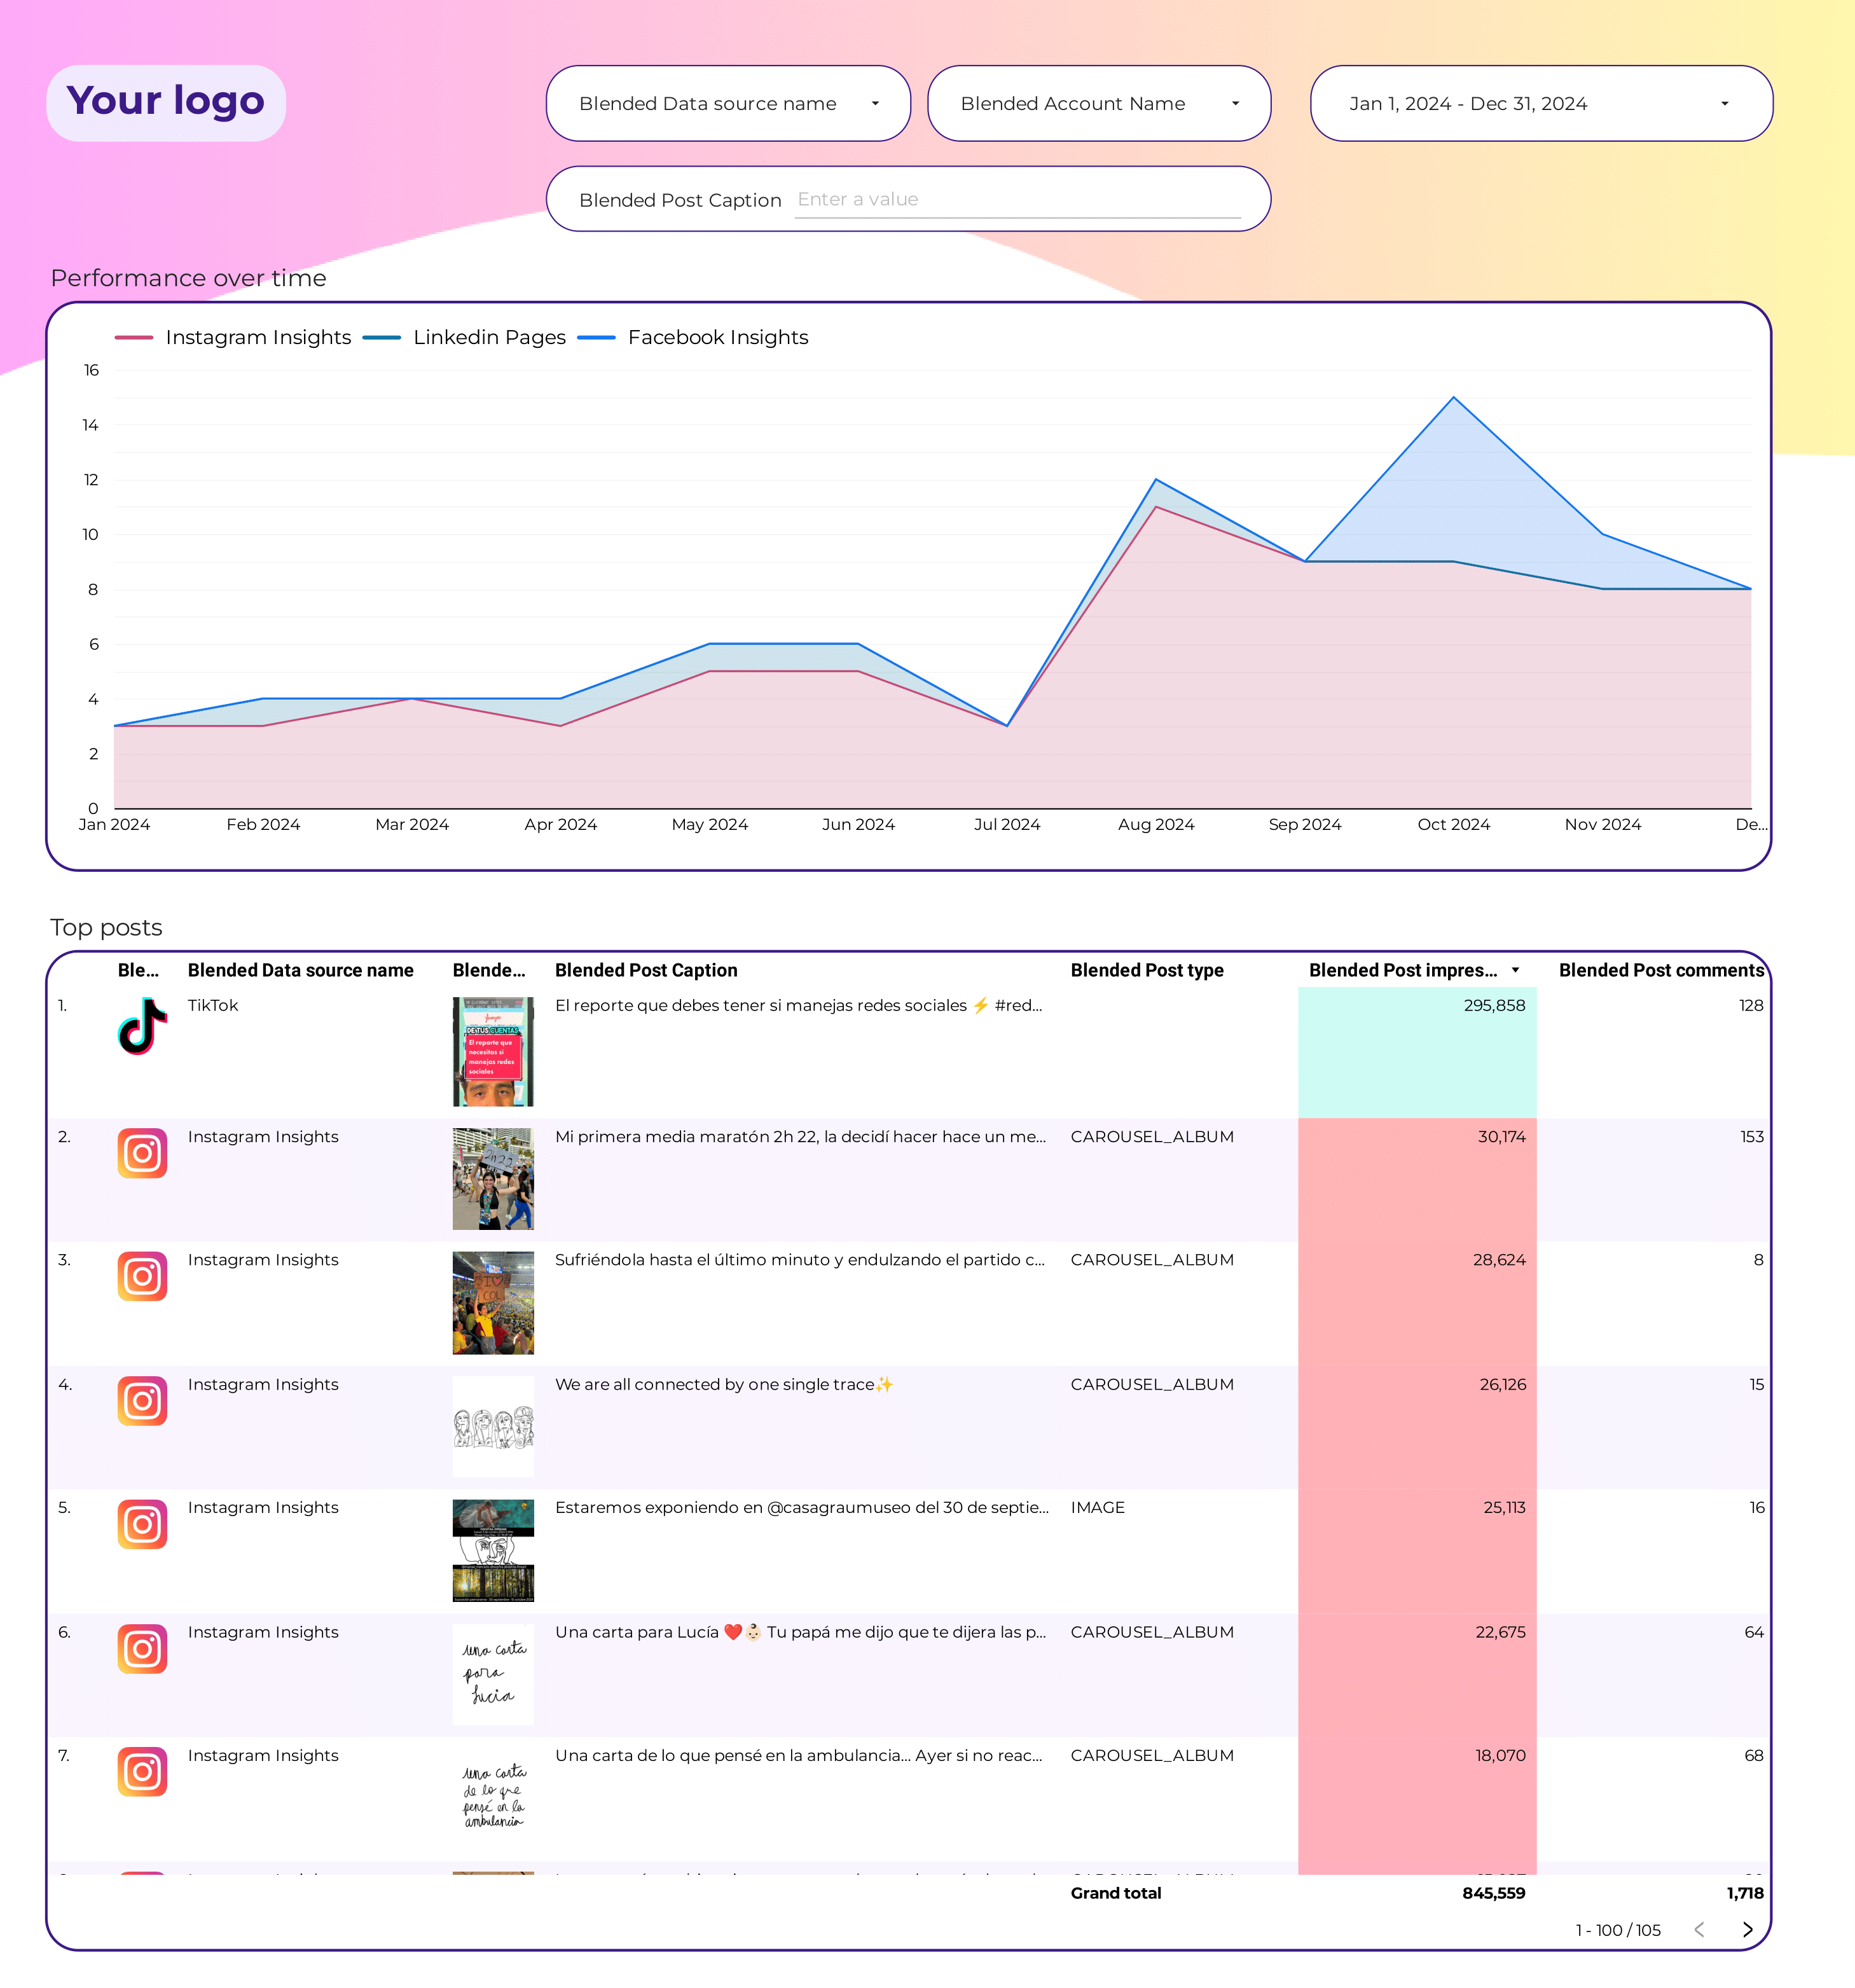Click the sort arrow on Post impressions column
Screen dimensions: 1855x1988
tap(1515, 970)
